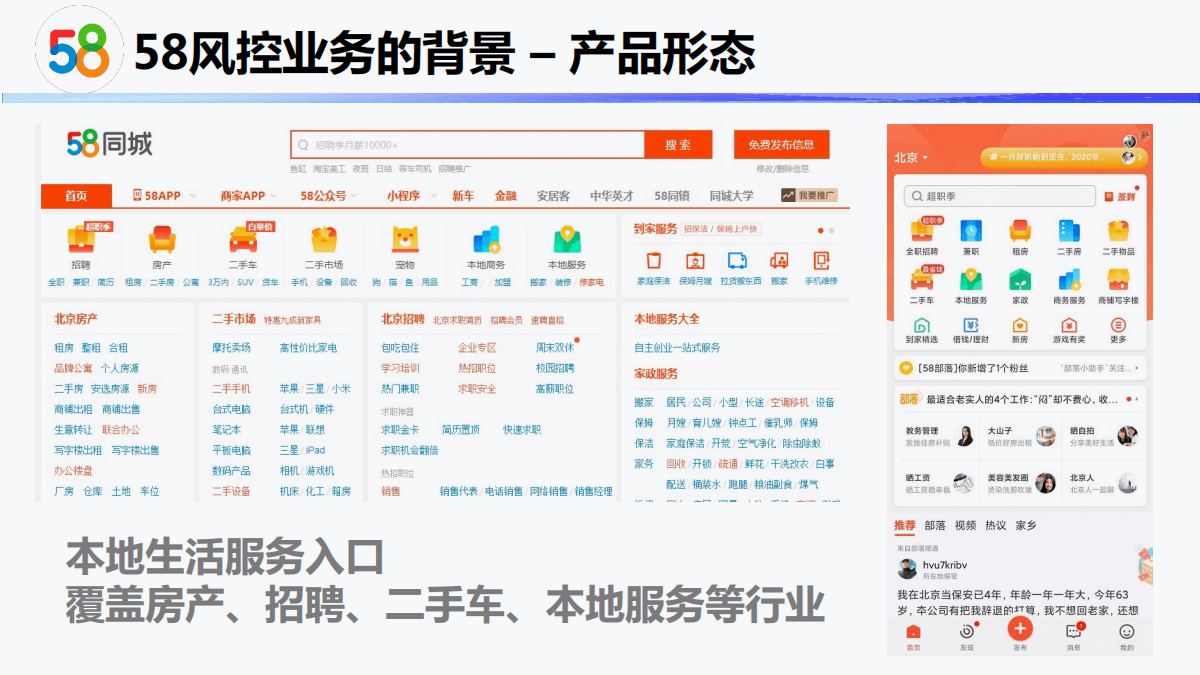The height and width of the screenshot is (675, 1200).
Task: Open the 同城大学 nav item
Action: click(732, 196)
